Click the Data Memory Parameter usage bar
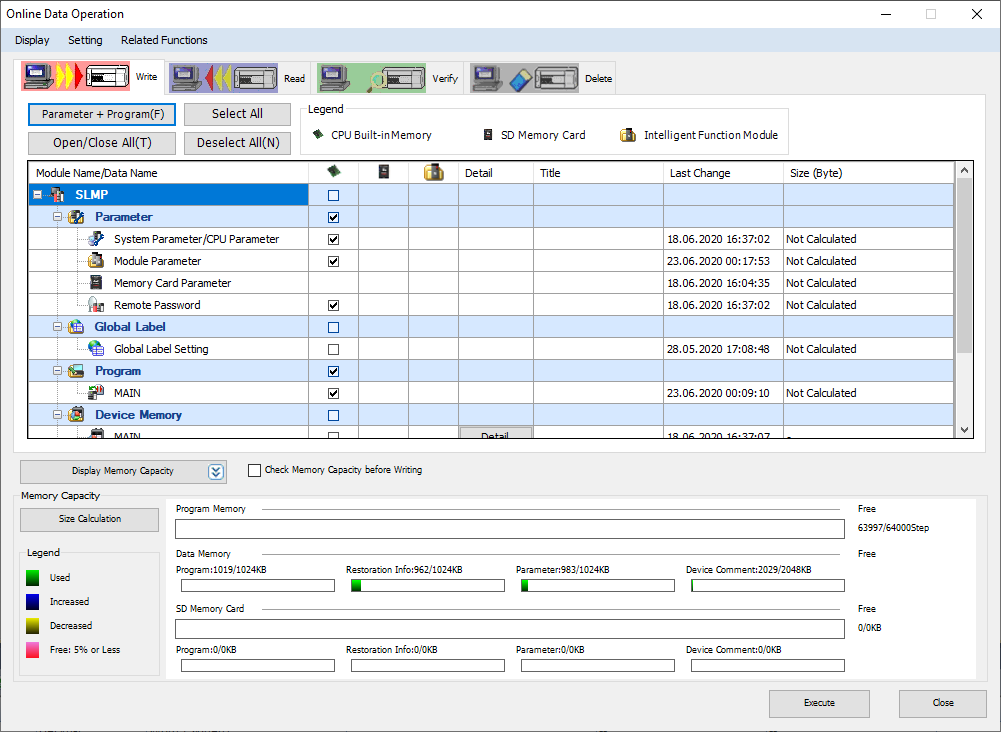The height and width of the screenshot is (732, 1001). click(598, 585)
